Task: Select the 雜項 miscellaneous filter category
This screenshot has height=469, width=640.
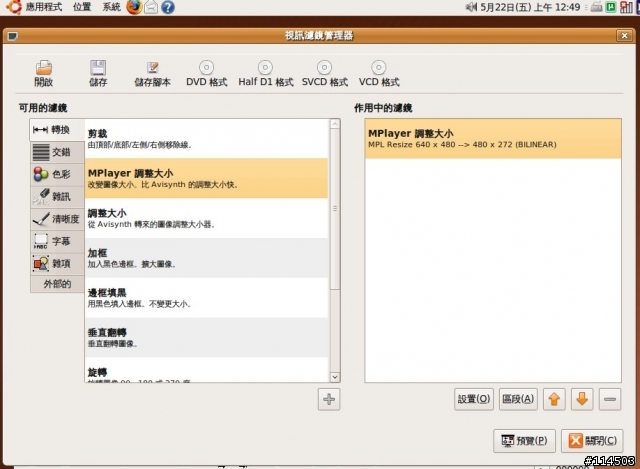Action: click(57, 264)
